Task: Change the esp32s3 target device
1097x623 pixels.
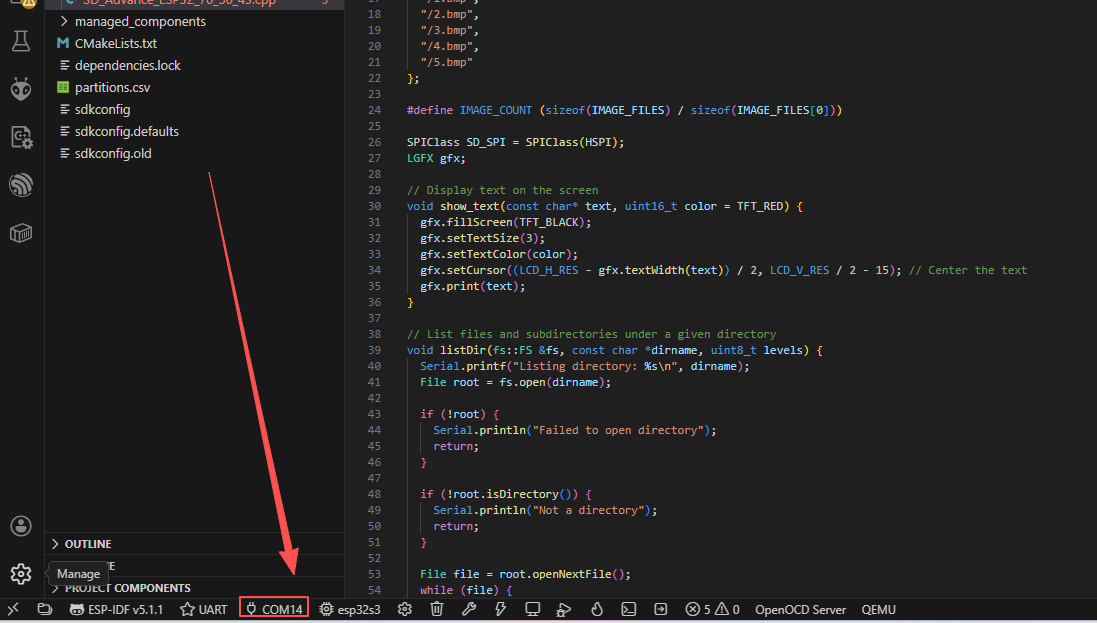Action: pyautogui.click(x=350, y=609)
